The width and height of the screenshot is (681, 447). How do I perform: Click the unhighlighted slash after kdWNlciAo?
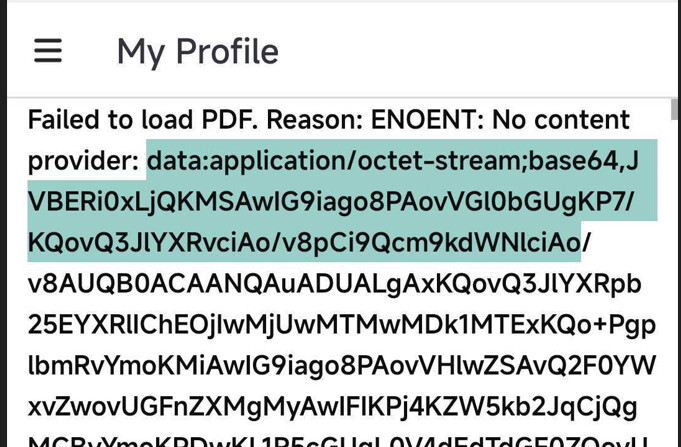pos(586,242)
